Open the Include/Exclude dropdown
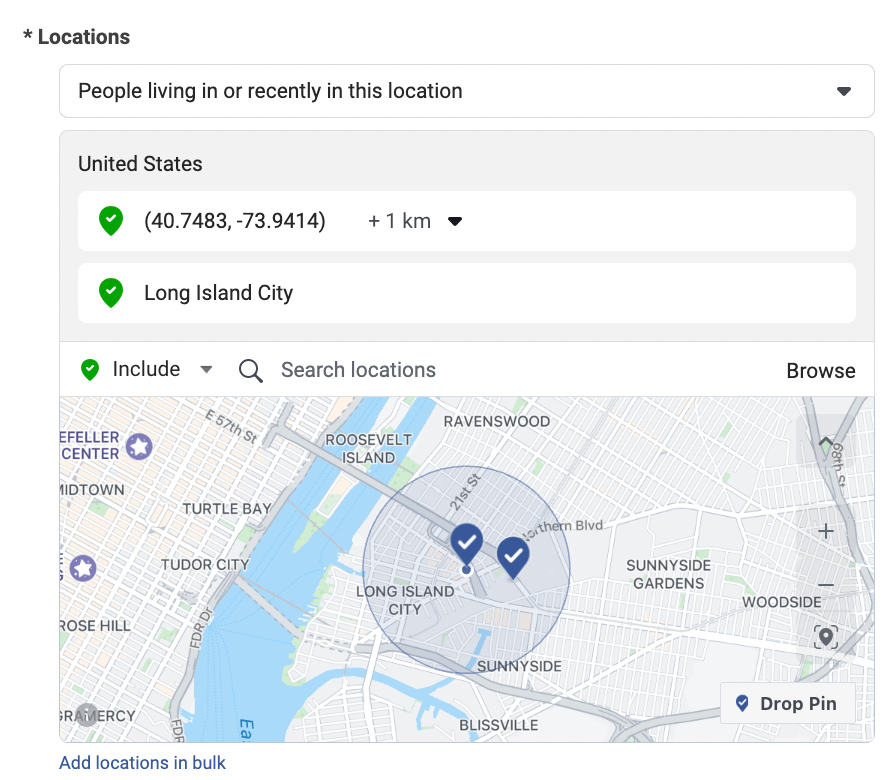Image resolution: width=896 pixels, height=780 pixels. point(206,370)
